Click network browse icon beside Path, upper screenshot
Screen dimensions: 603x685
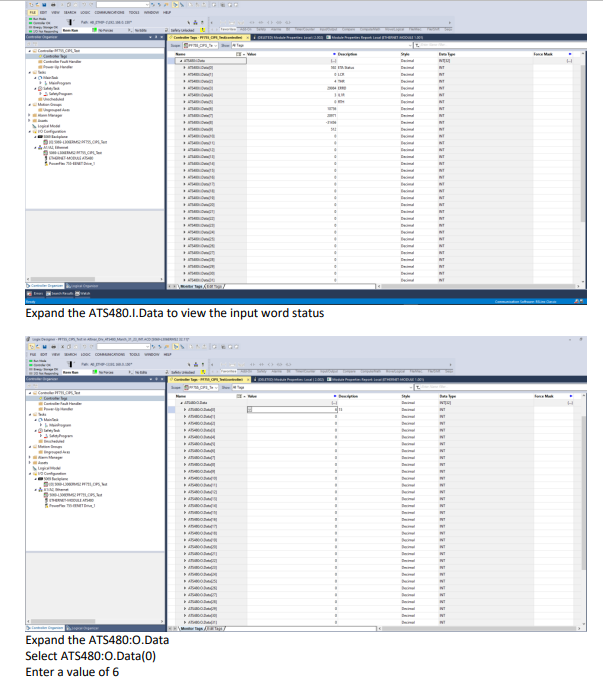click(195, 22)
